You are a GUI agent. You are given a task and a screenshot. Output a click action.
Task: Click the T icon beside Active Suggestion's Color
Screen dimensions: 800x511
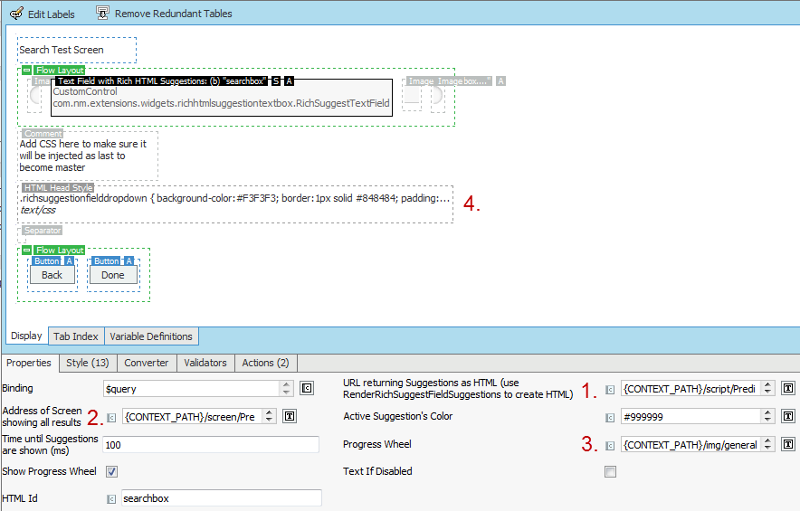point(788,416)
